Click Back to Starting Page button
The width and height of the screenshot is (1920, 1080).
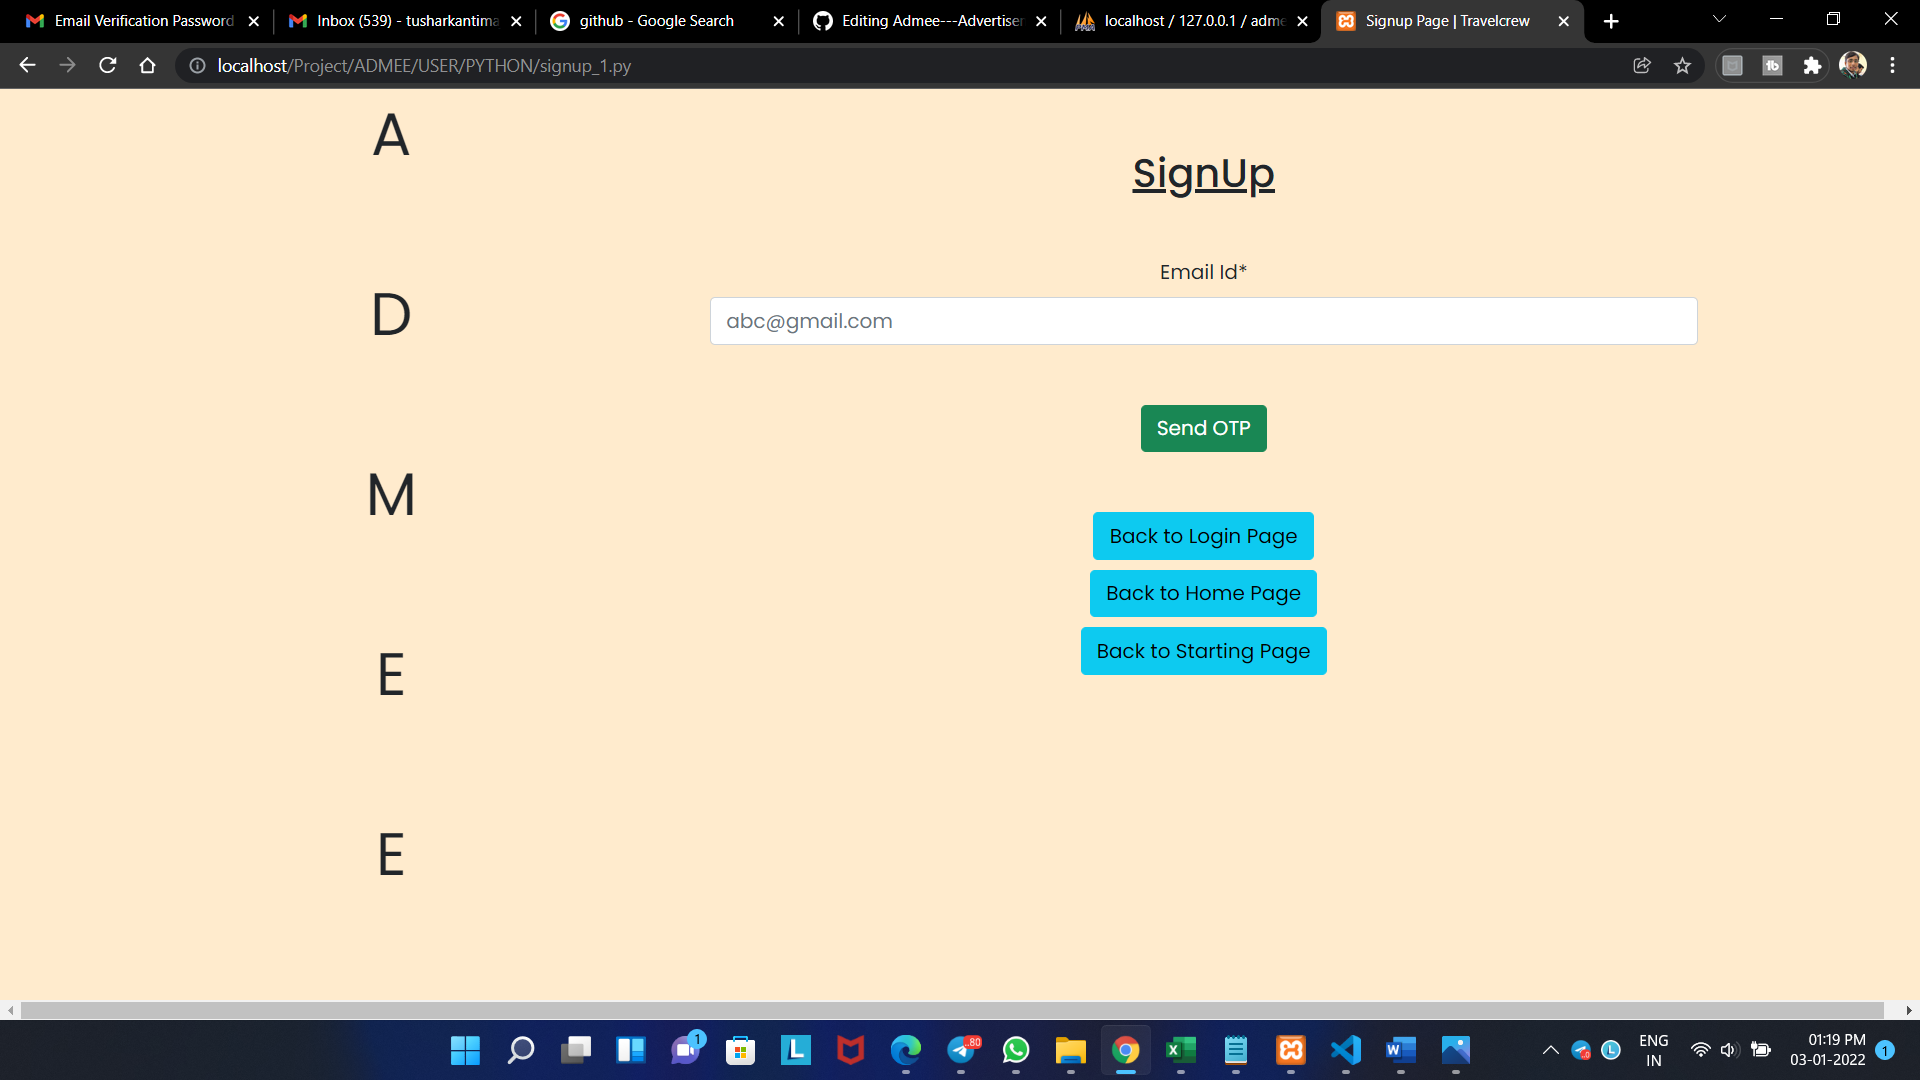click(1203, 651)
